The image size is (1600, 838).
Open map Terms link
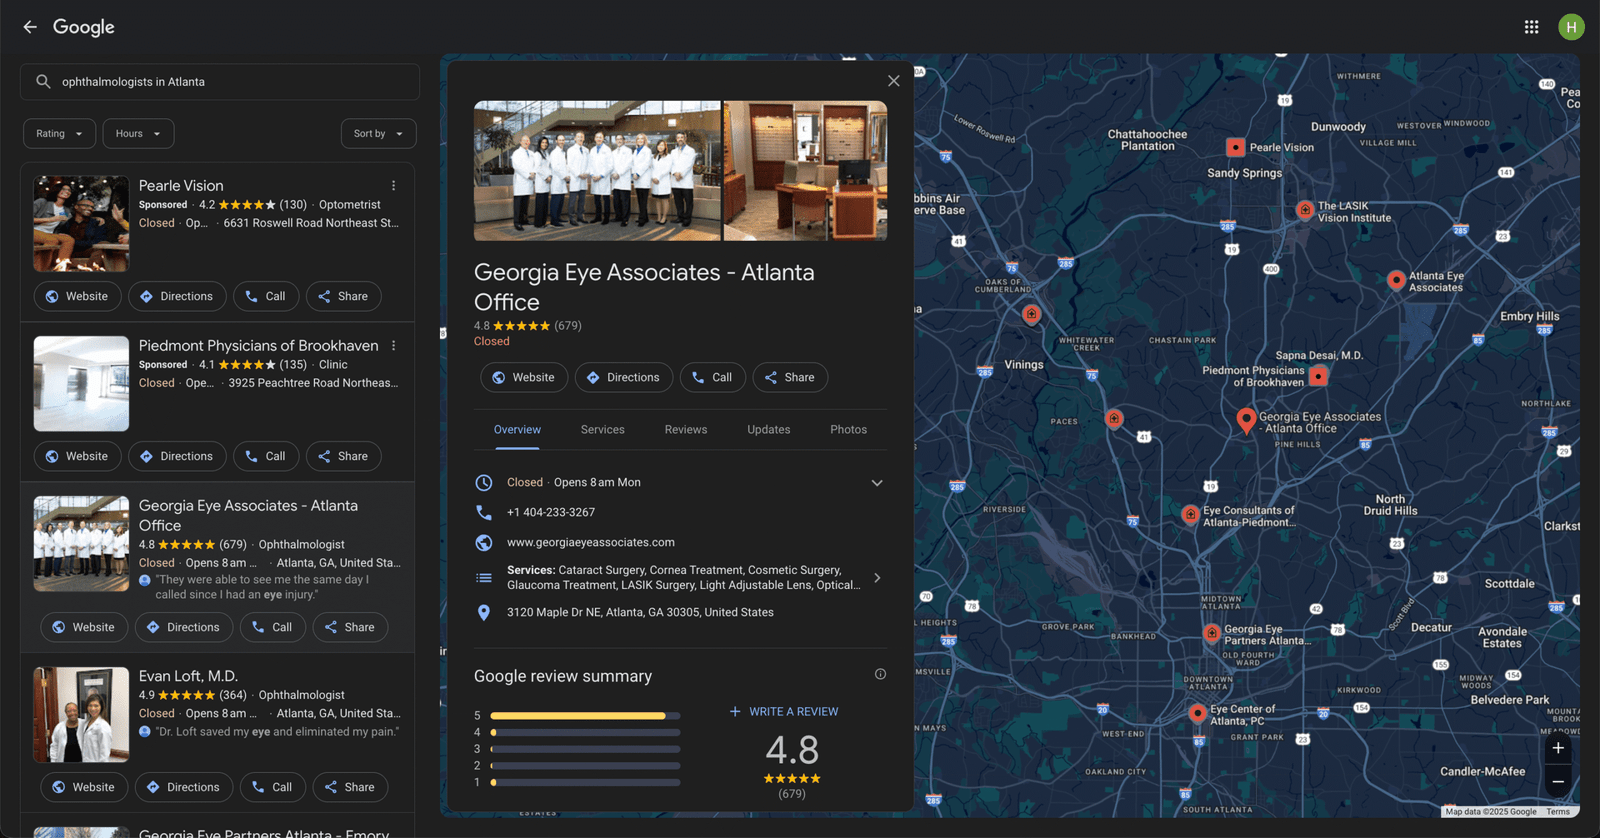click(x=1558, y=812)
